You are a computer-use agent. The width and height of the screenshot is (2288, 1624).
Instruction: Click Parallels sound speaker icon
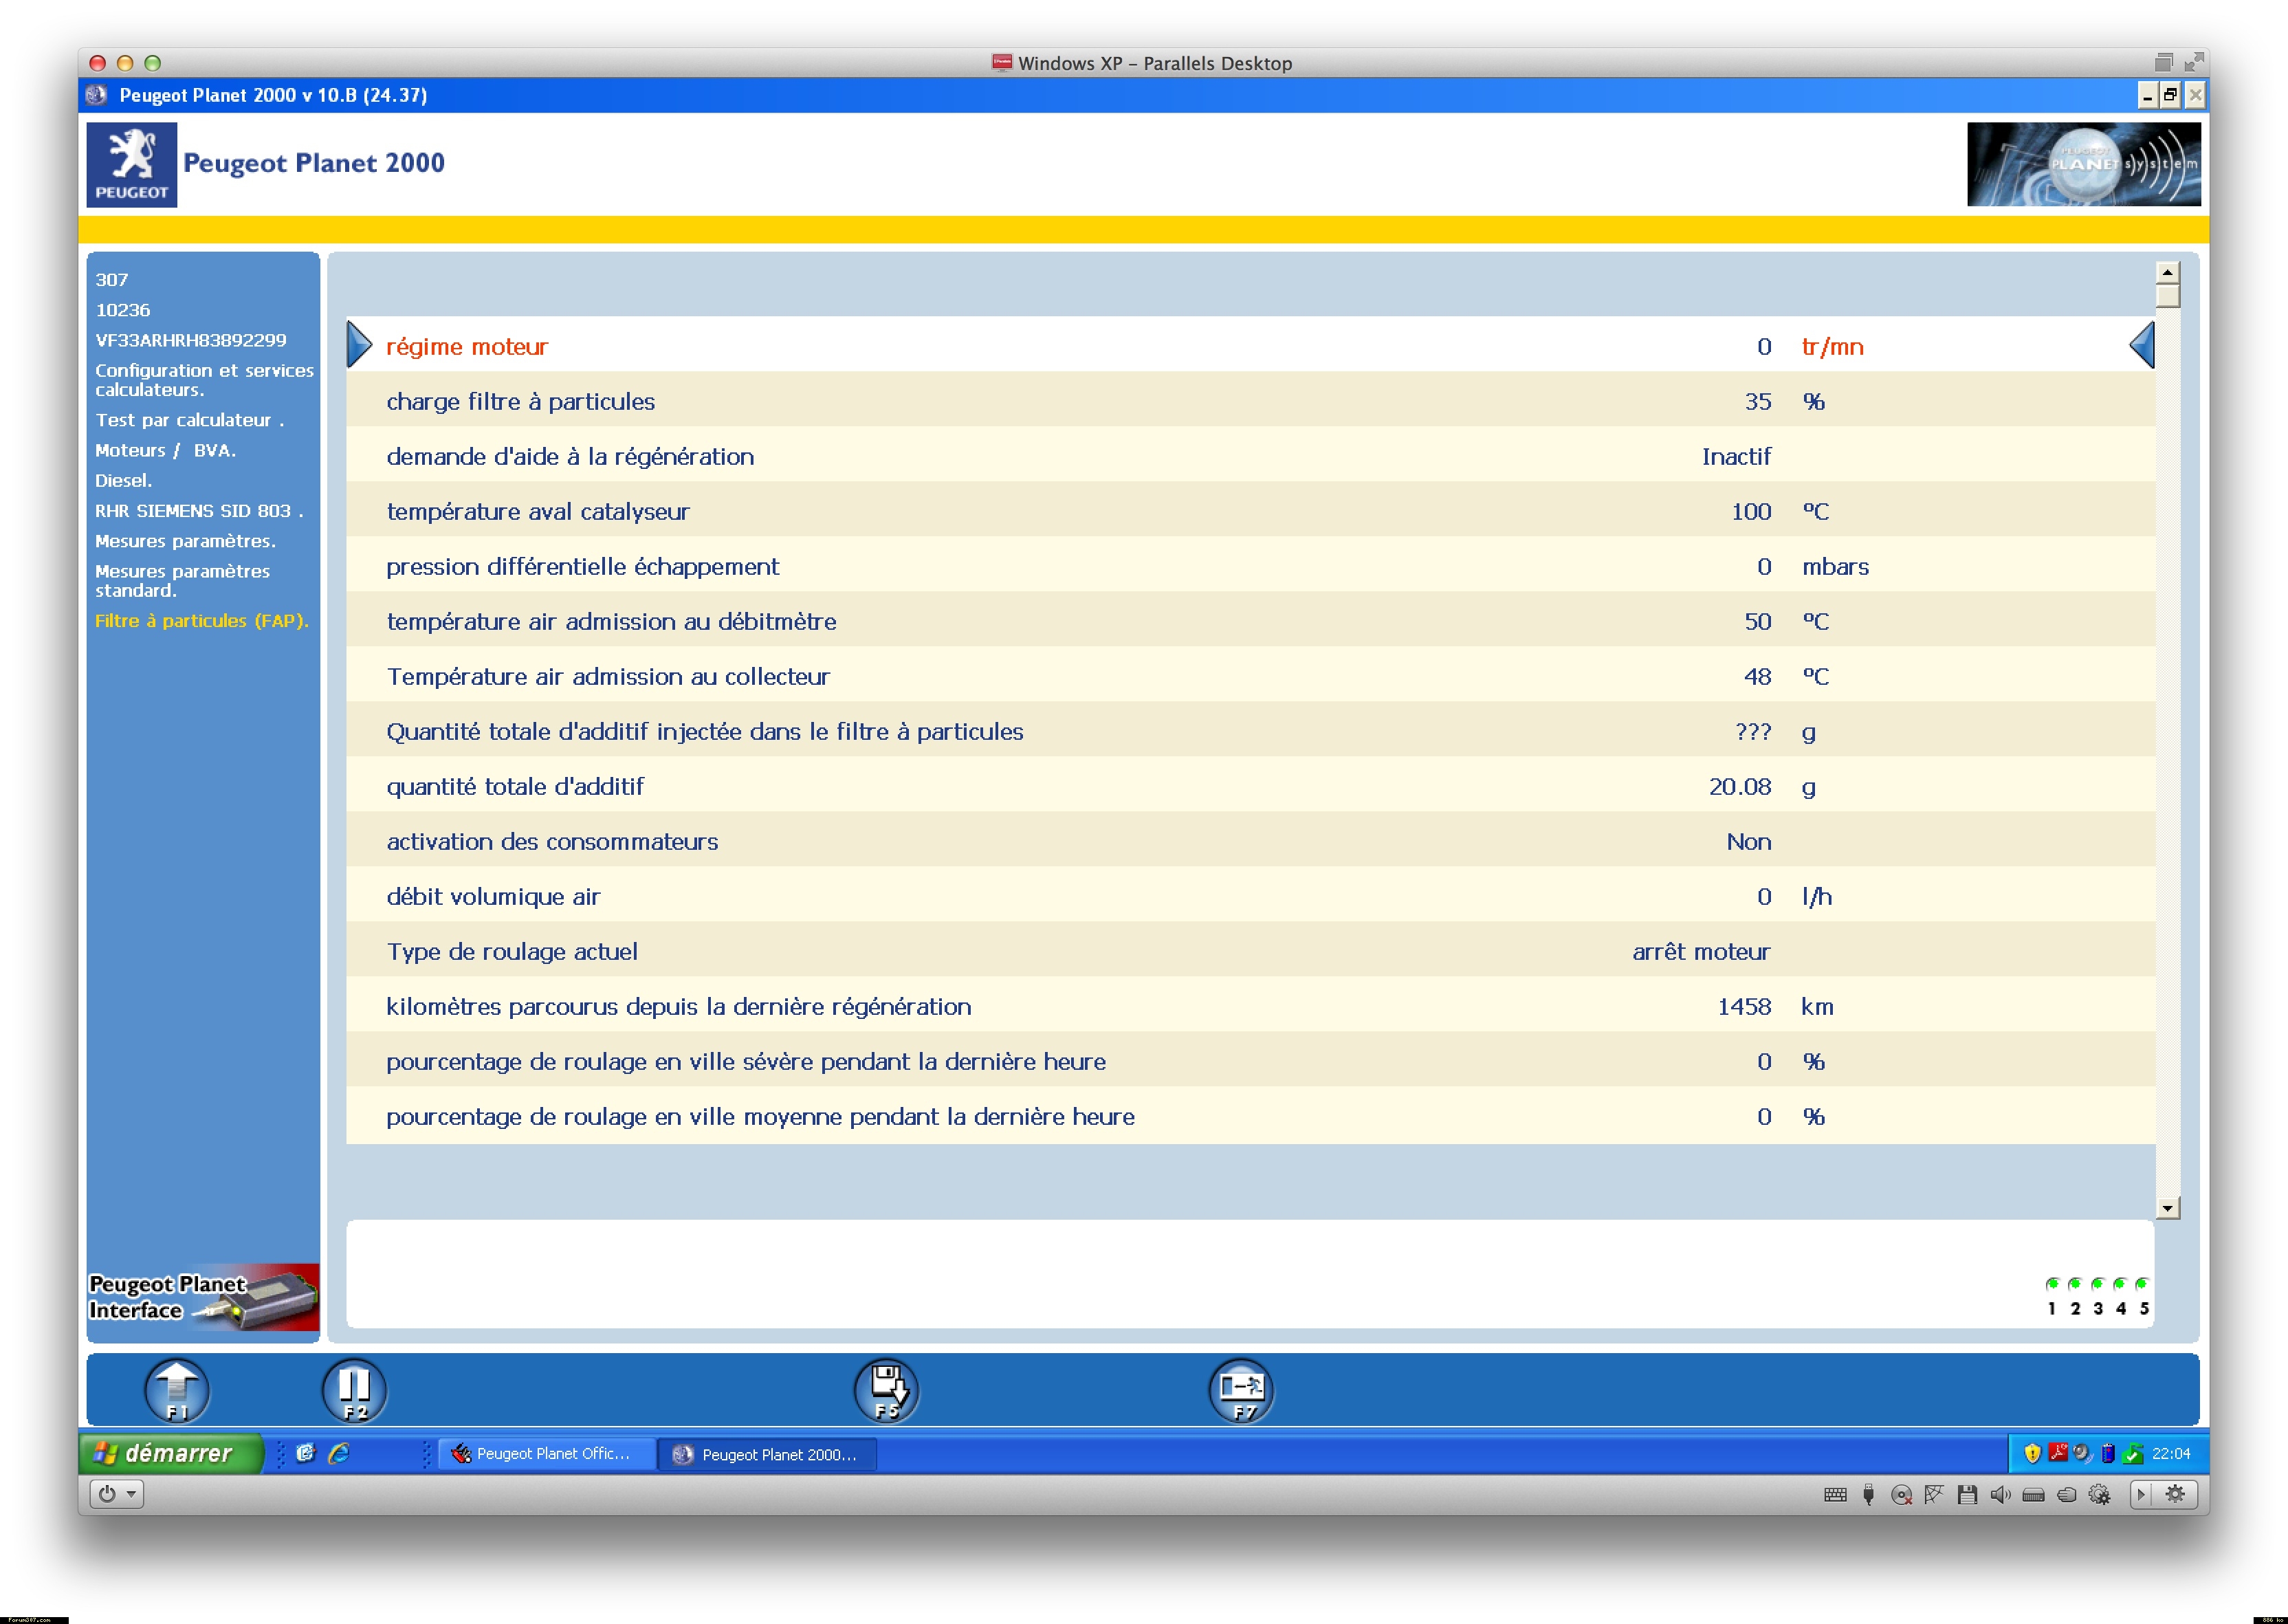(2000, 1495)
